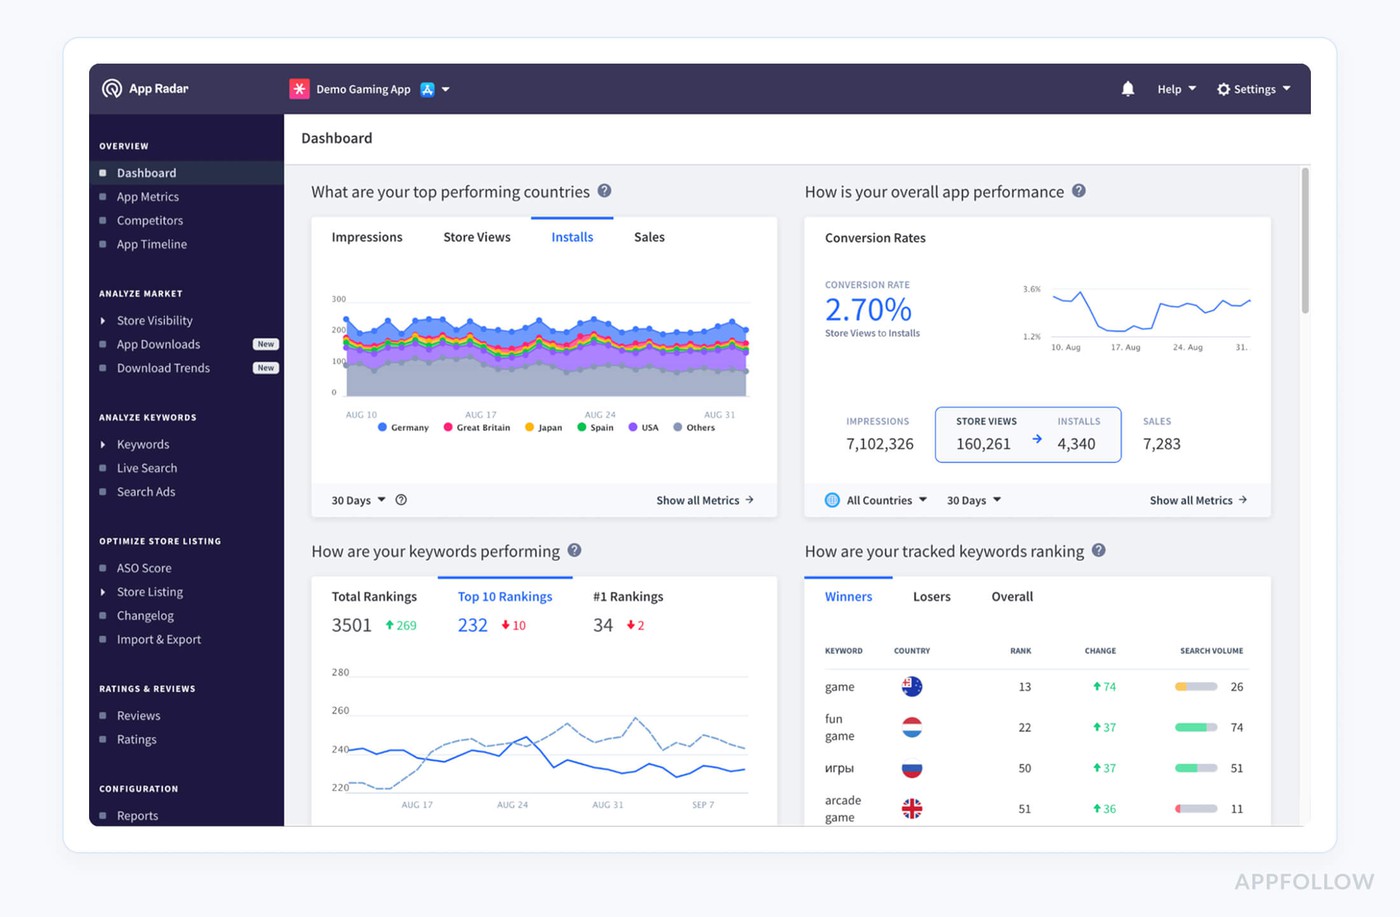Open the Losers tab in keyword rankings
The width and height of the screenshot is (1400, 917).
[x=931, y=596]
